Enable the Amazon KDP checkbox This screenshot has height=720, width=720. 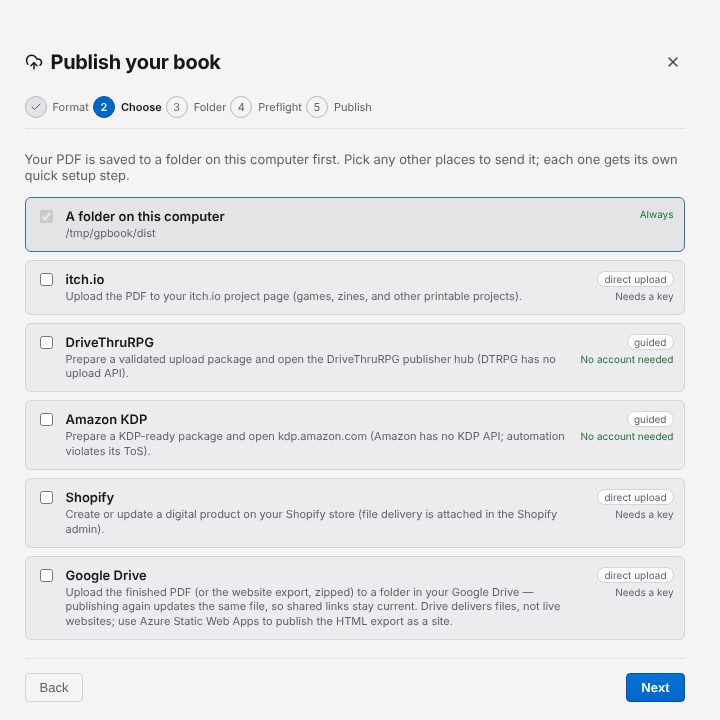pos(46,419)
